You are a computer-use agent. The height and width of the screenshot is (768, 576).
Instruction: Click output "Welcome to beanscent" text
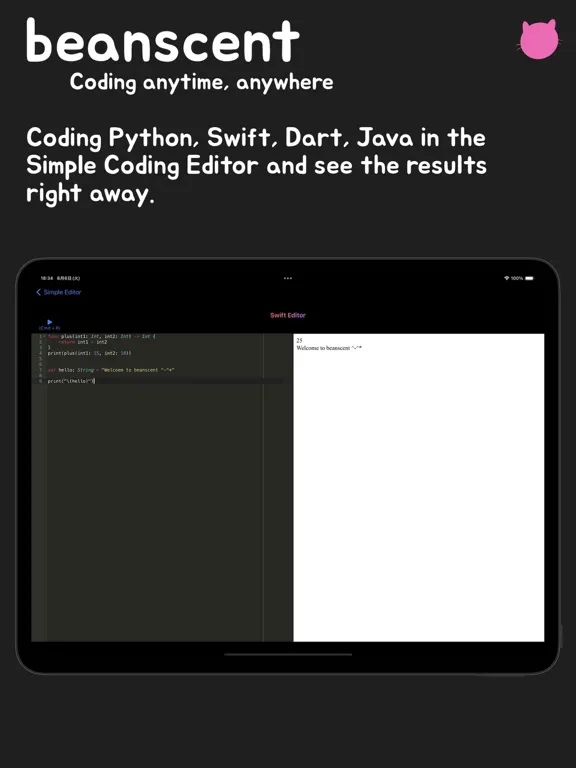323,348
